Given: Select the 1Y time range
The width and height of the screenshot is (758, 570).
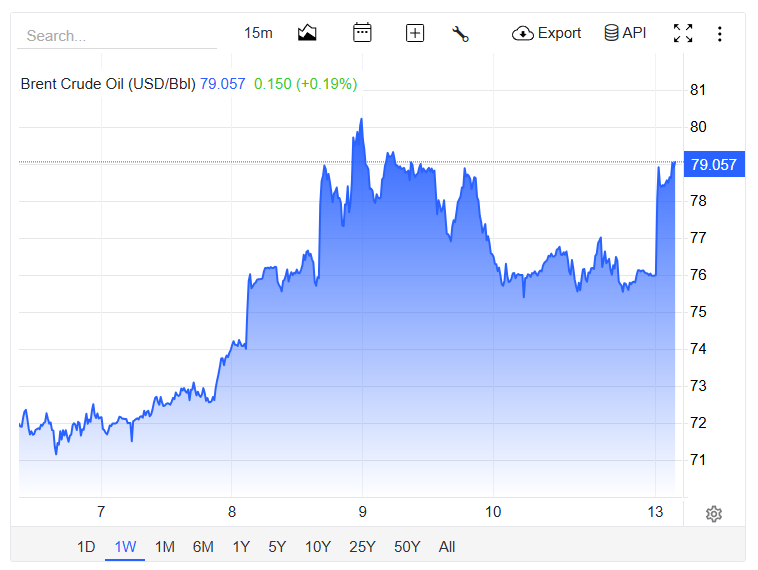Looking at the screenshot, I should pos(241,547).
